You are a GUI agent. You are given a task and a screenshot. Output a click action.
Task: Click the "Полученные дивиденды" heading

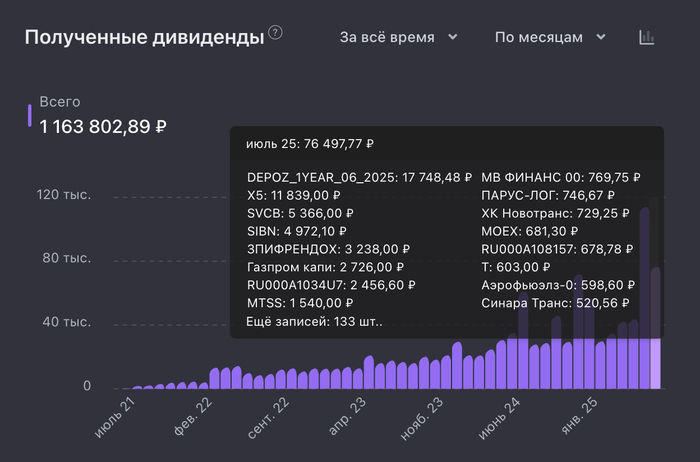143,37
